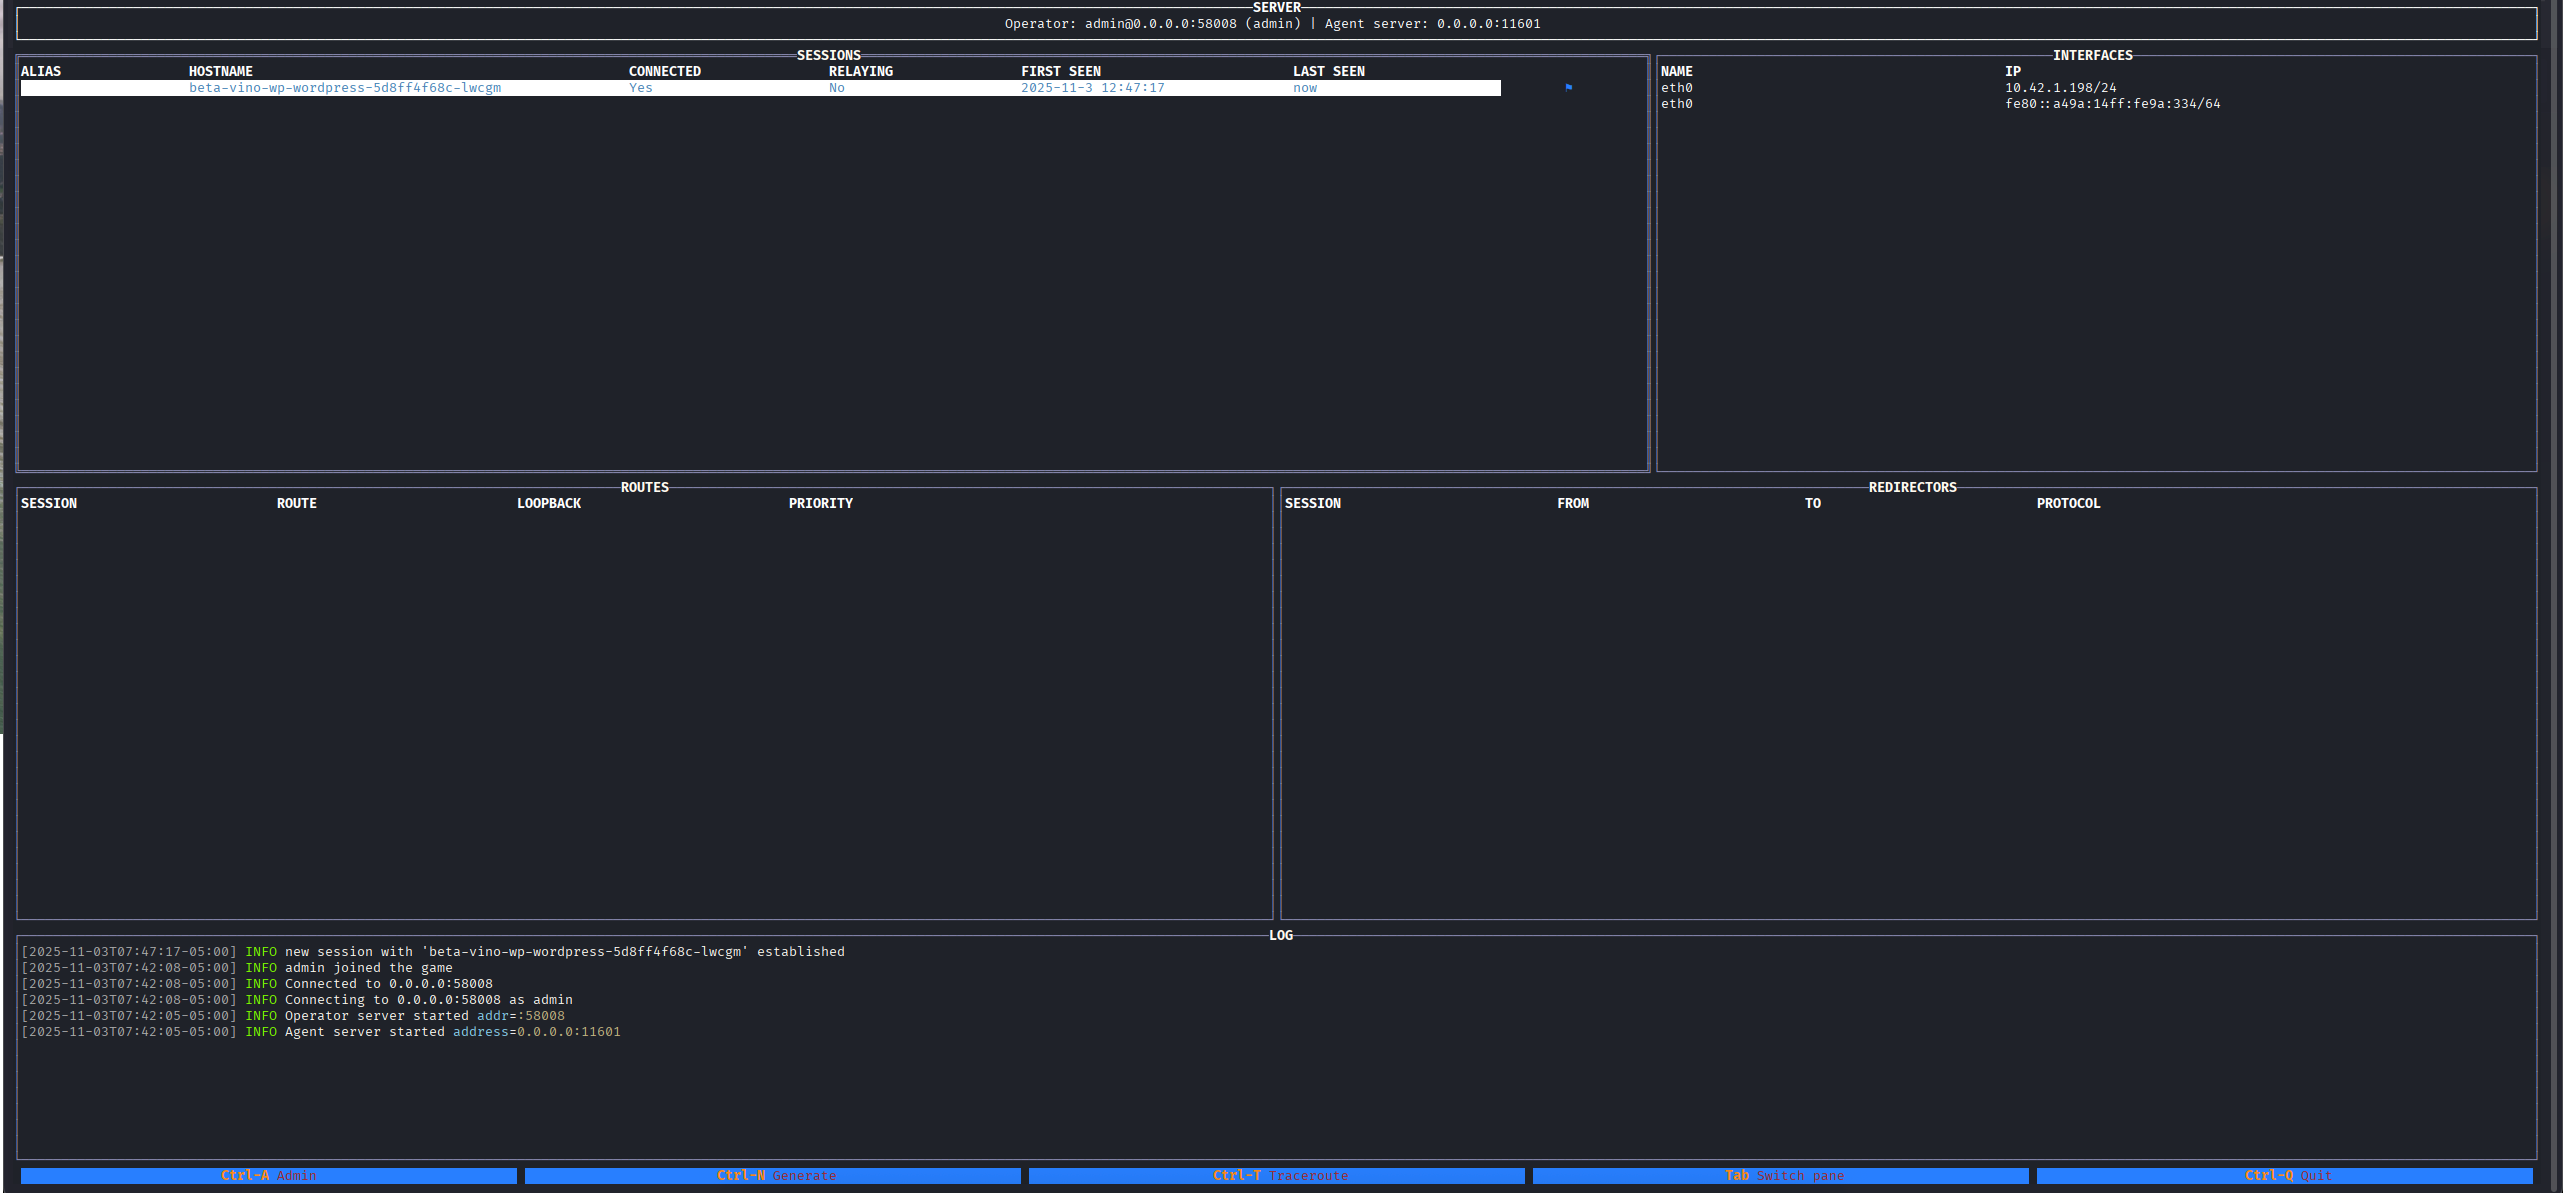2563x1193 pixels.
Task: Click the FIRST SEEN column header
Action: click(x=1061, y=71)
